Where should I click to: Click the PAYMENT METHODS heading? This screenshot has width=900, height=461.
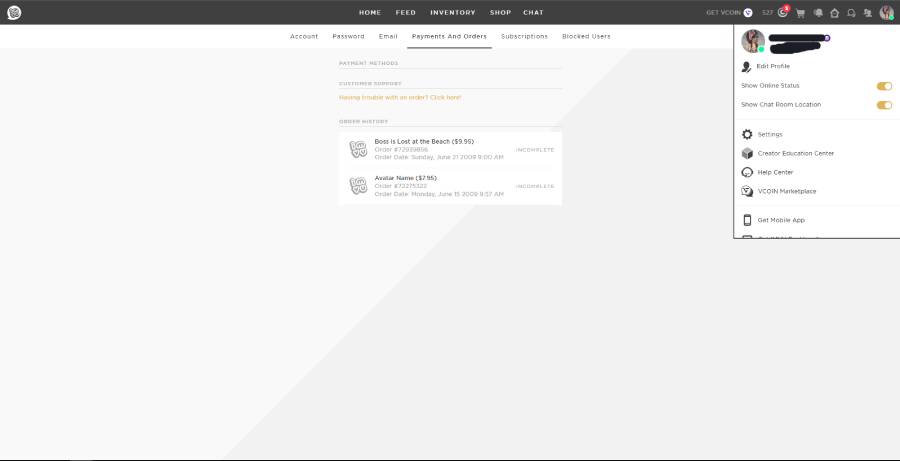point(368,63)
